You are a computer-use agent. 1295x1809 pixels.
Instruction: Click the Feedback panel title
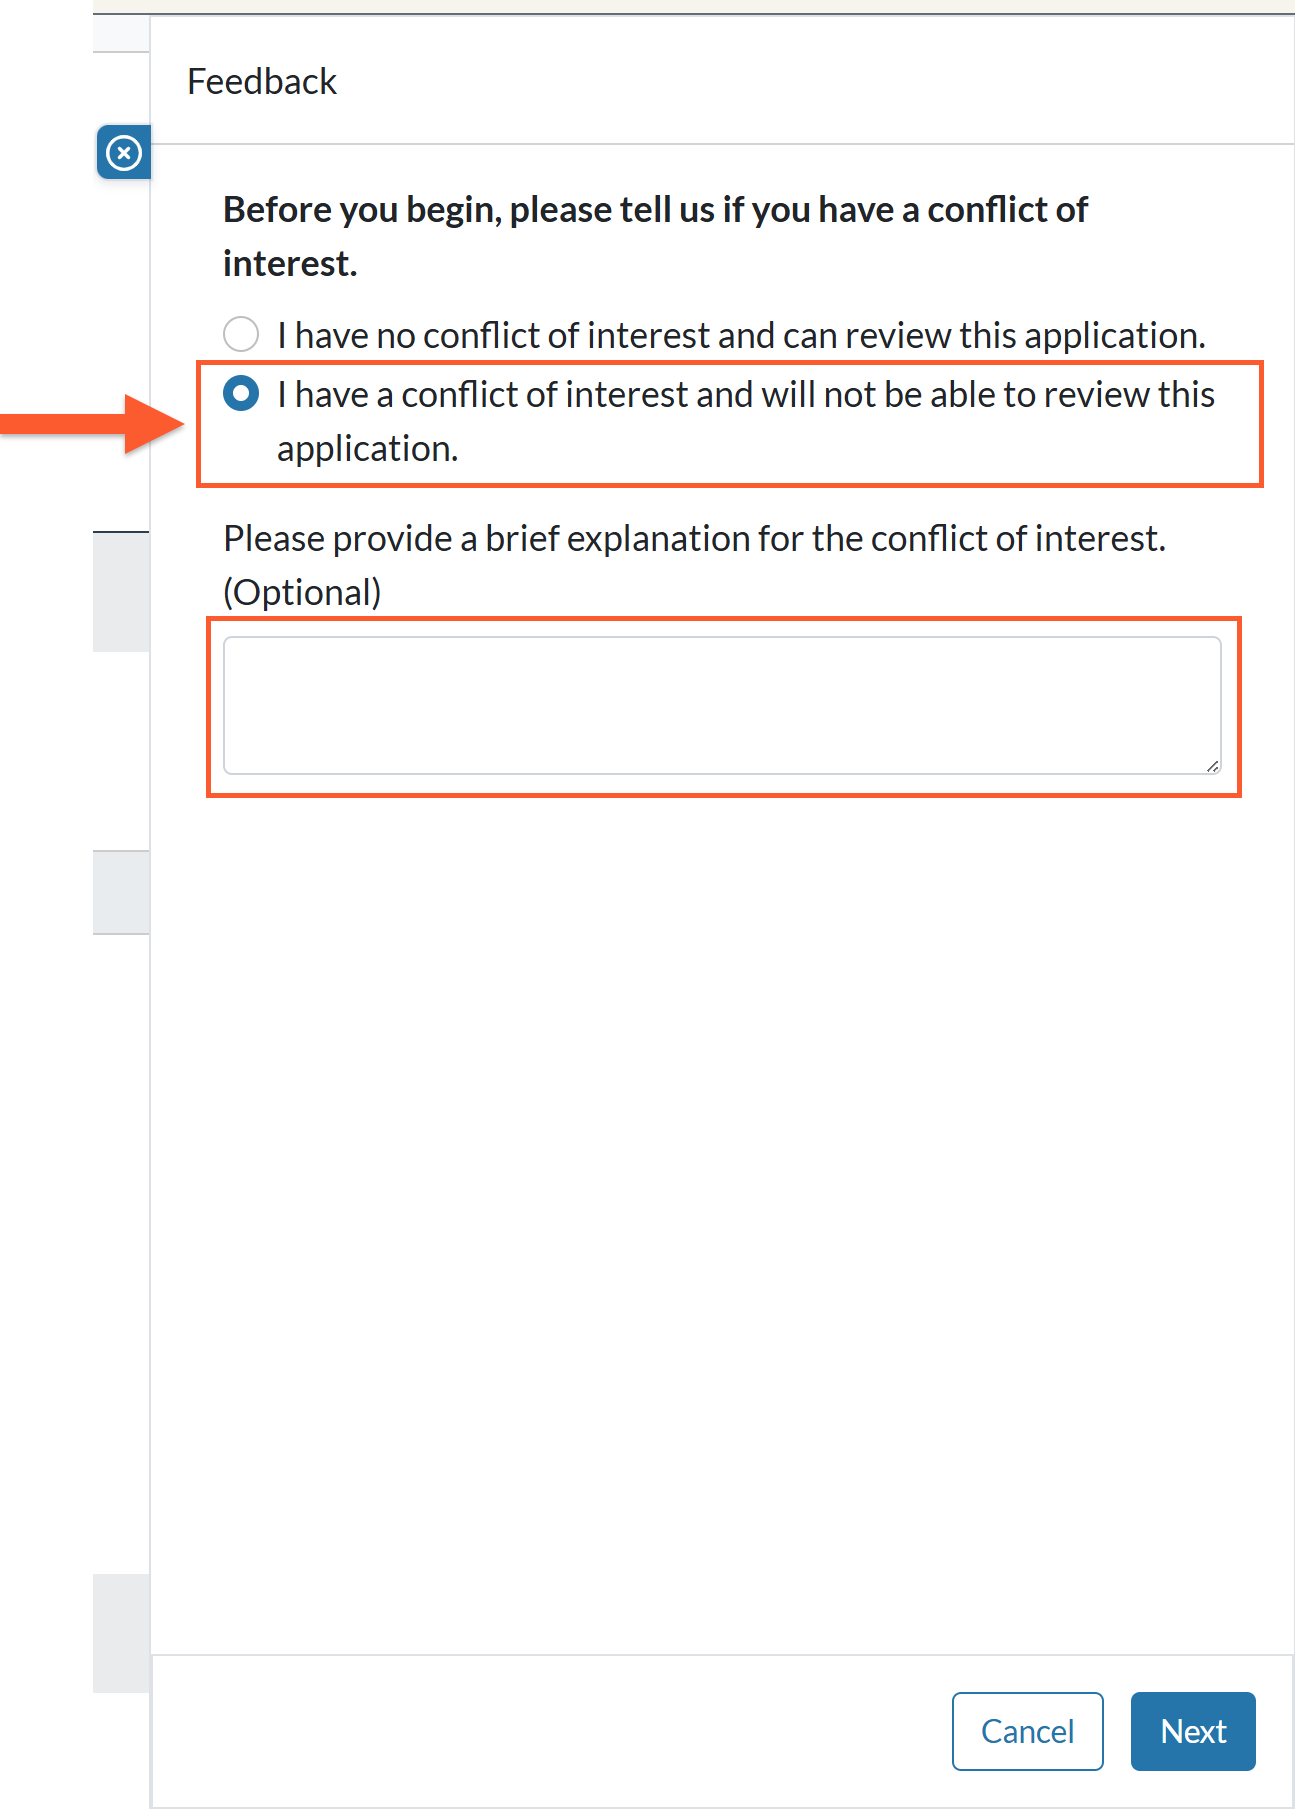pos(262,82)
